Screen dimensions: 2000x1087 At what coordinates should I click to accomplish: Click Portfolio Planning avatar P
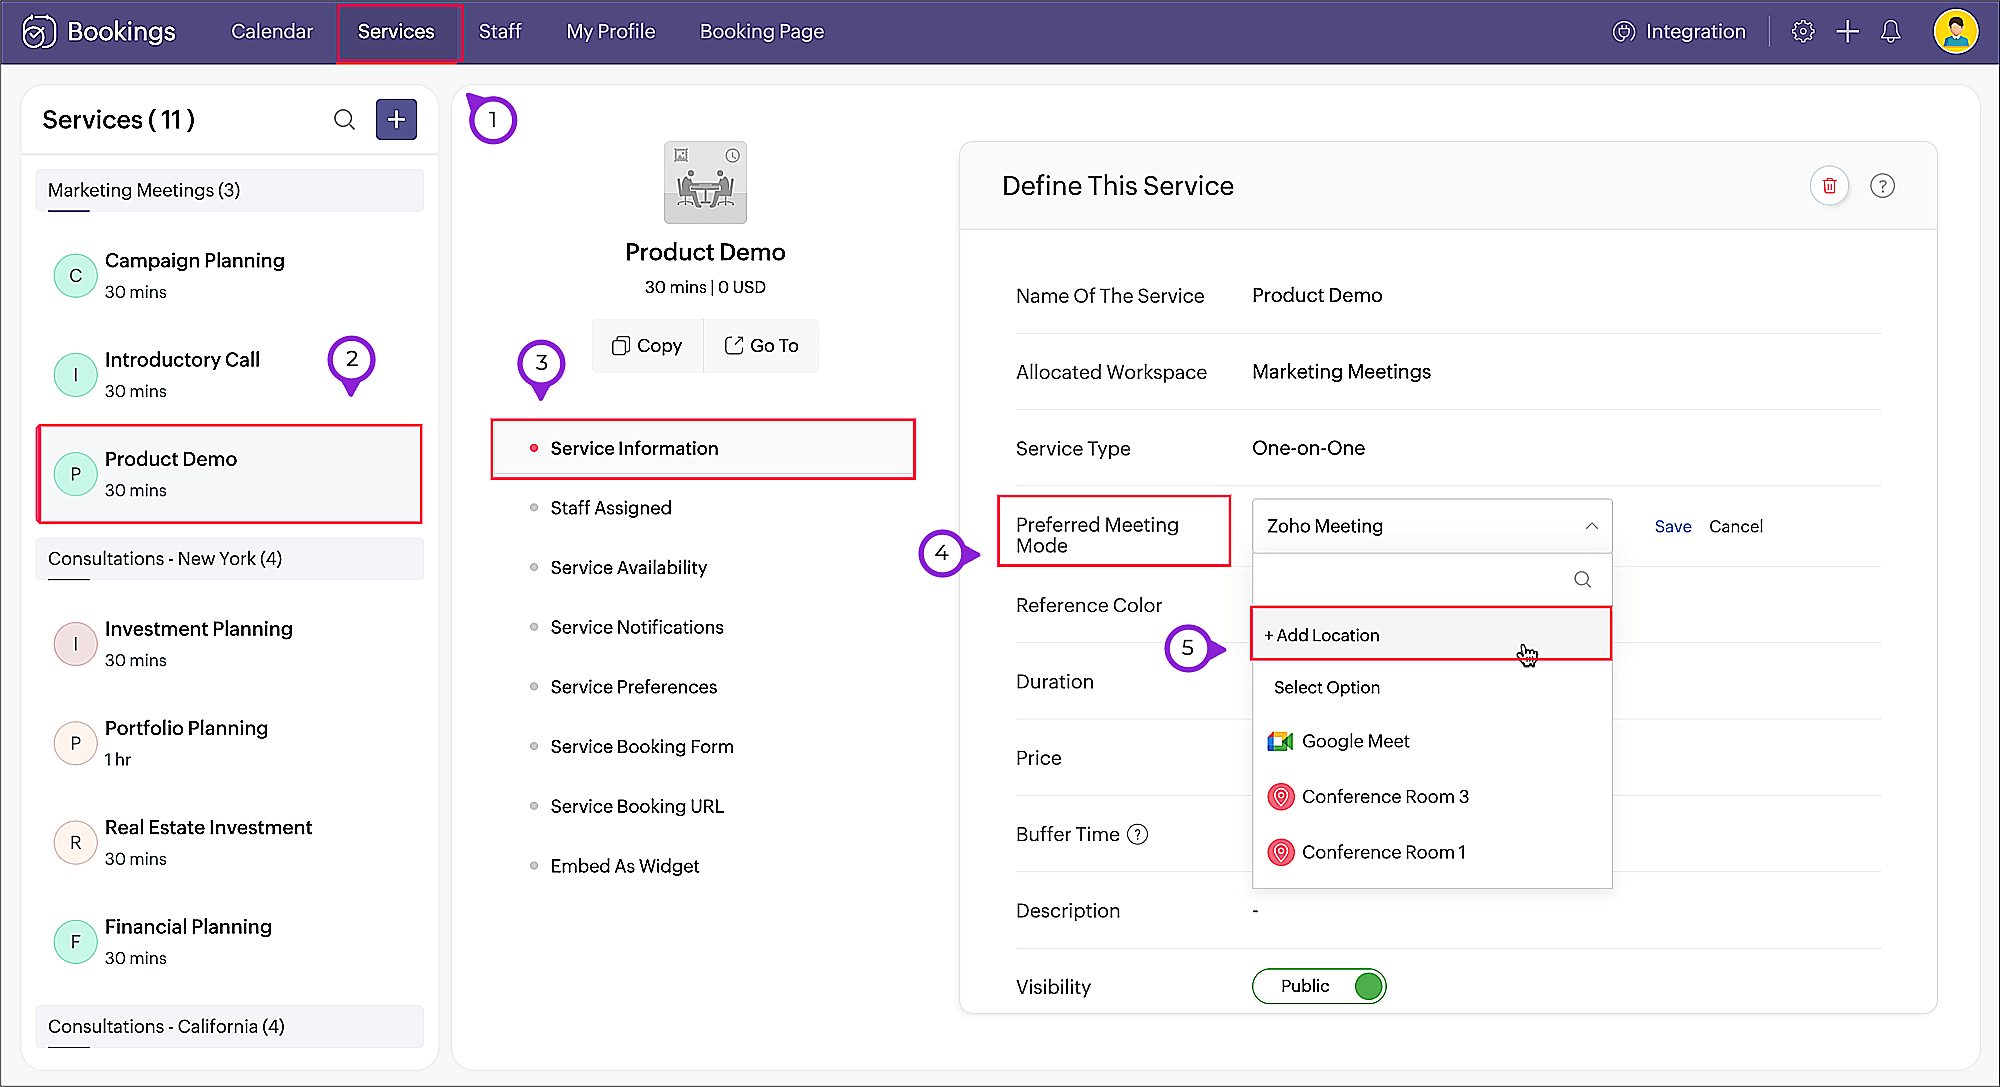(x=75, y=743)
